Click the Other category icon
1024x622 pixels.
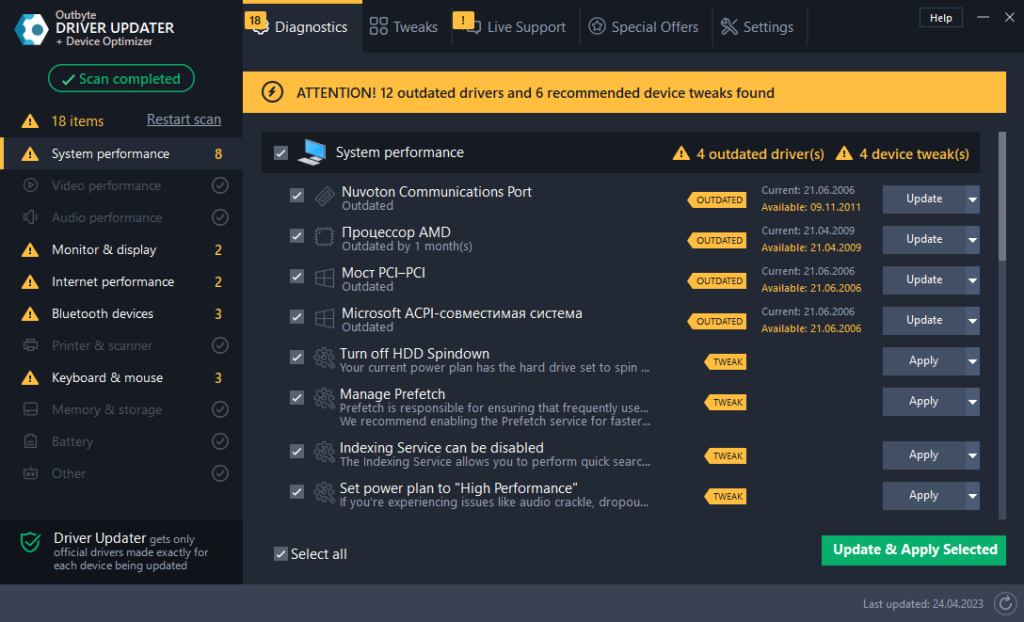coord(30,473)
